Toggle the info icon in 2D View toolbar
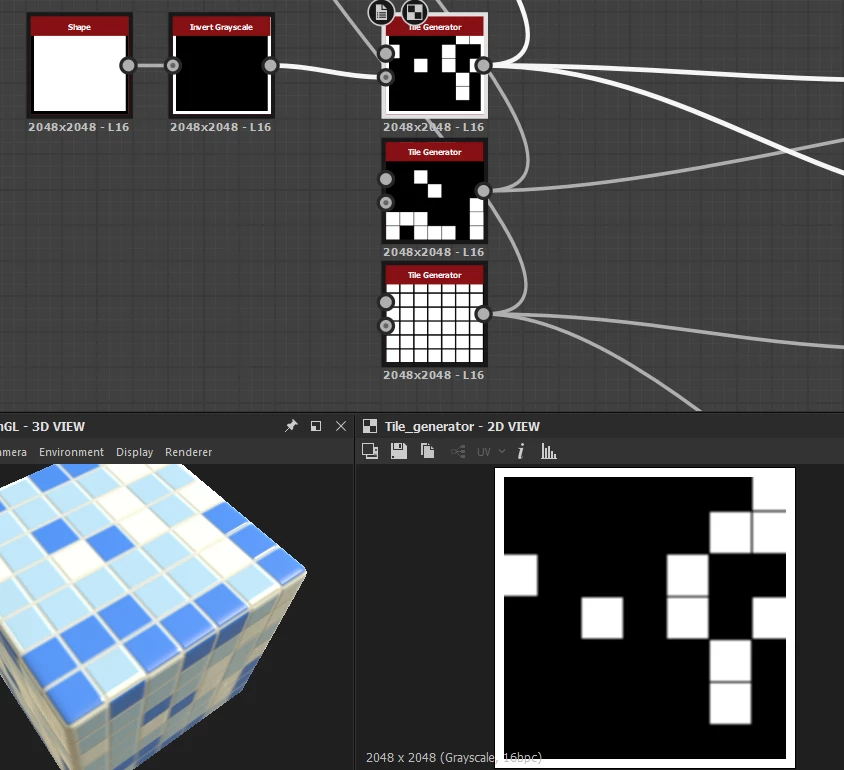The height and width of the screenshot is (770, 844). (521, 451)
